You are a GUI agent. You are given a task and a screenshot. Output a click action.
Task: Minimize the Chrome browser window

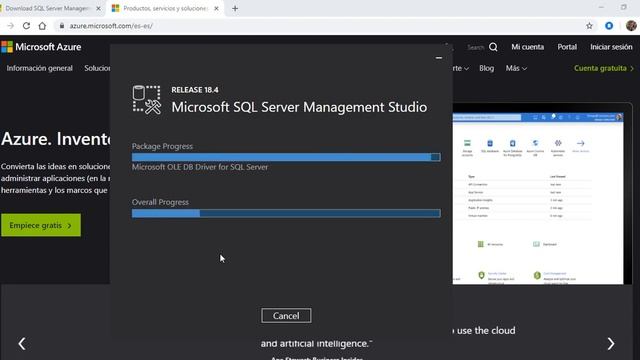click(601, 7)
